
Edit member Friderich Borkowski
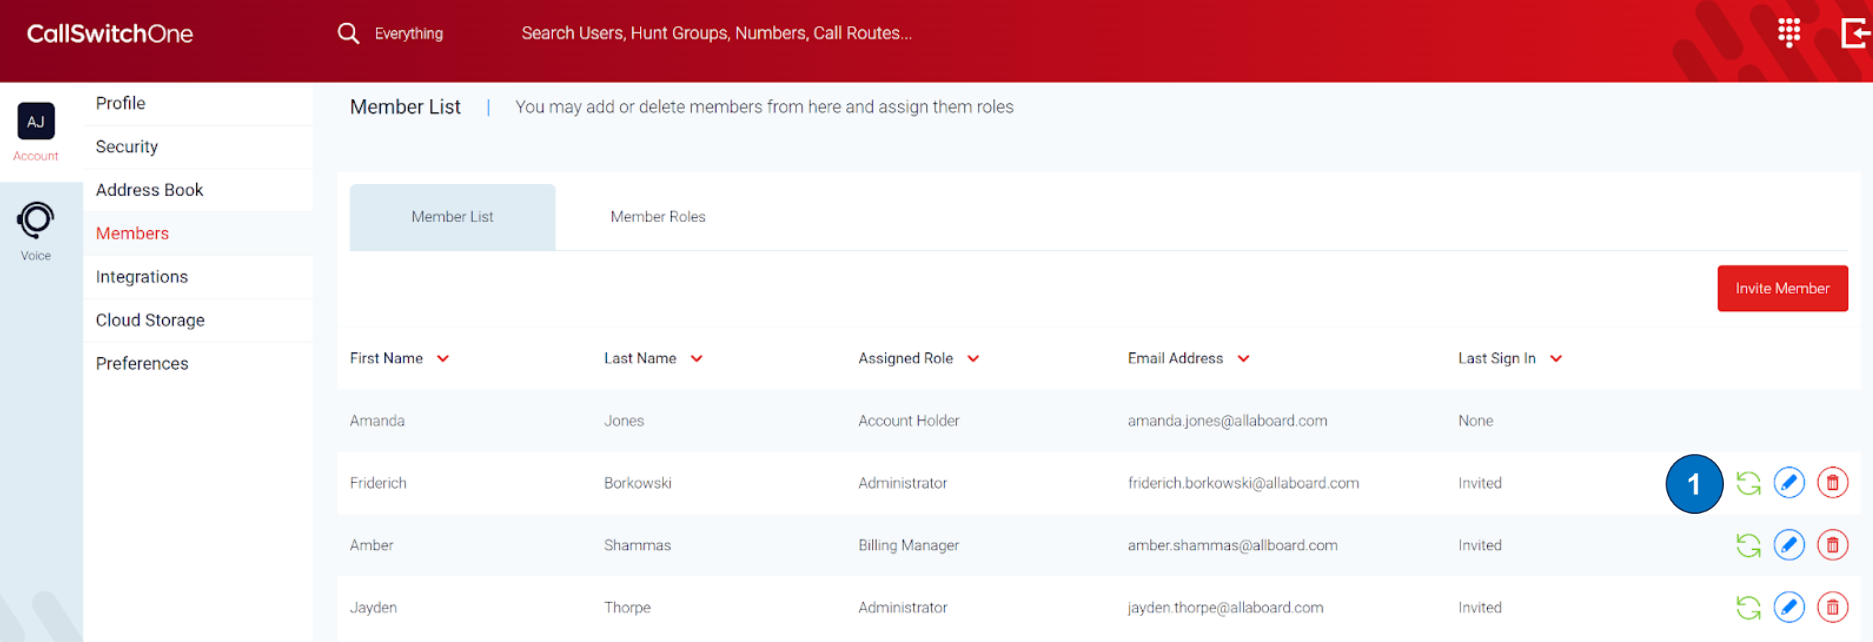tap(1789, 483)
